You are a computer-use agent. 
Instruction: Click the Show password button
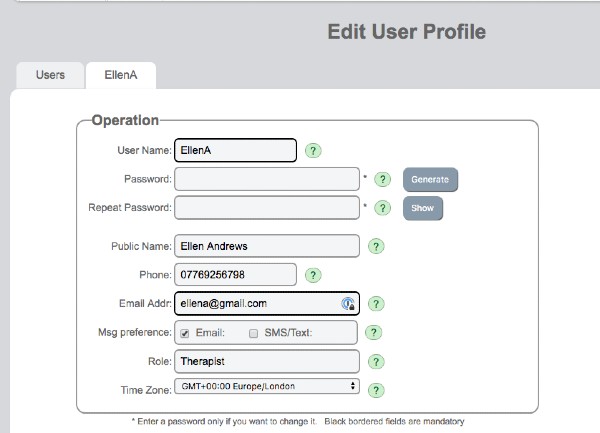click(x=423, y=208)
